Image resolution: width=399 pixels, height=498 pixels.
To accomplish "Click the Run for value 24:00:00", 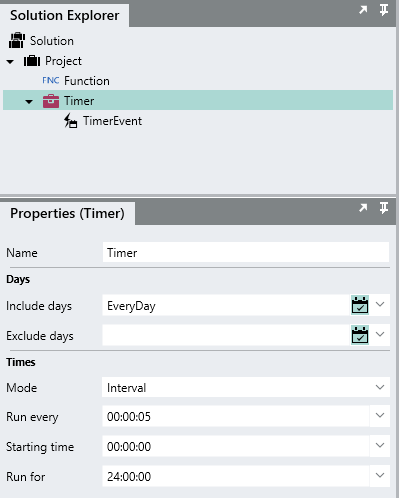I will [129, 477].
